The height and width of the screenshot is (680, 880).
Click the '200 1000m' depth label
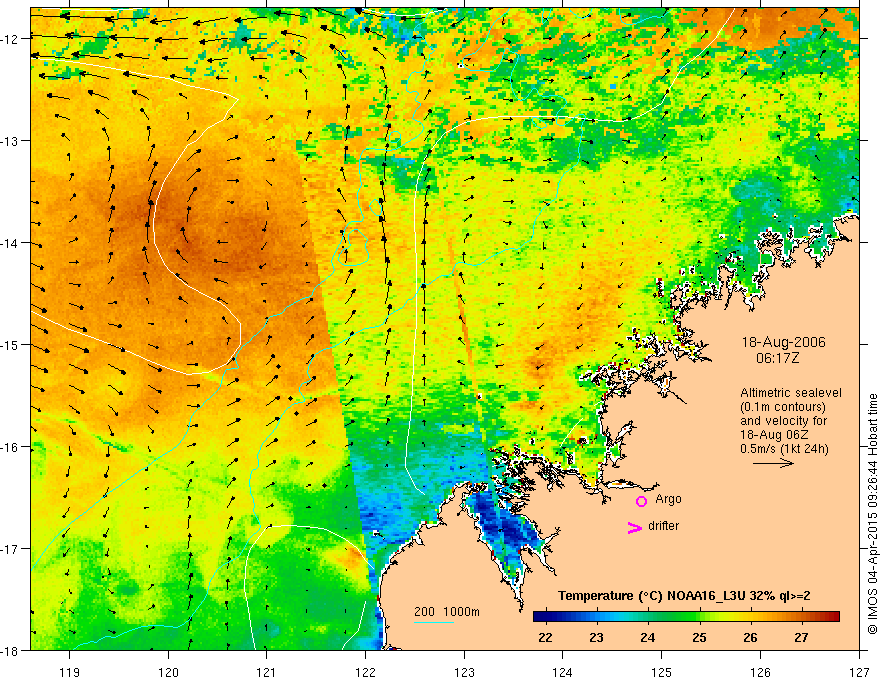447,612
